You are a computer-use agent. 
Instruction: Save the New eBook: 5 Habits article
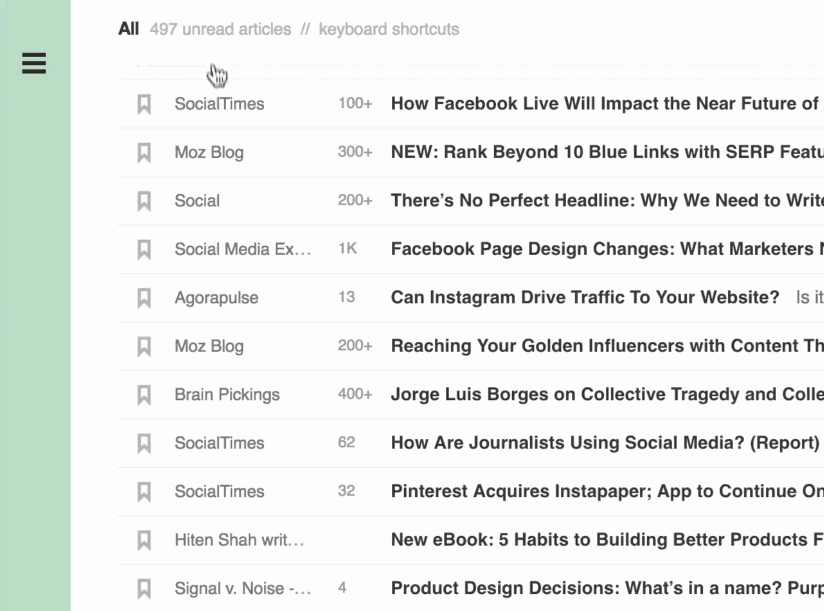(144, 540)
